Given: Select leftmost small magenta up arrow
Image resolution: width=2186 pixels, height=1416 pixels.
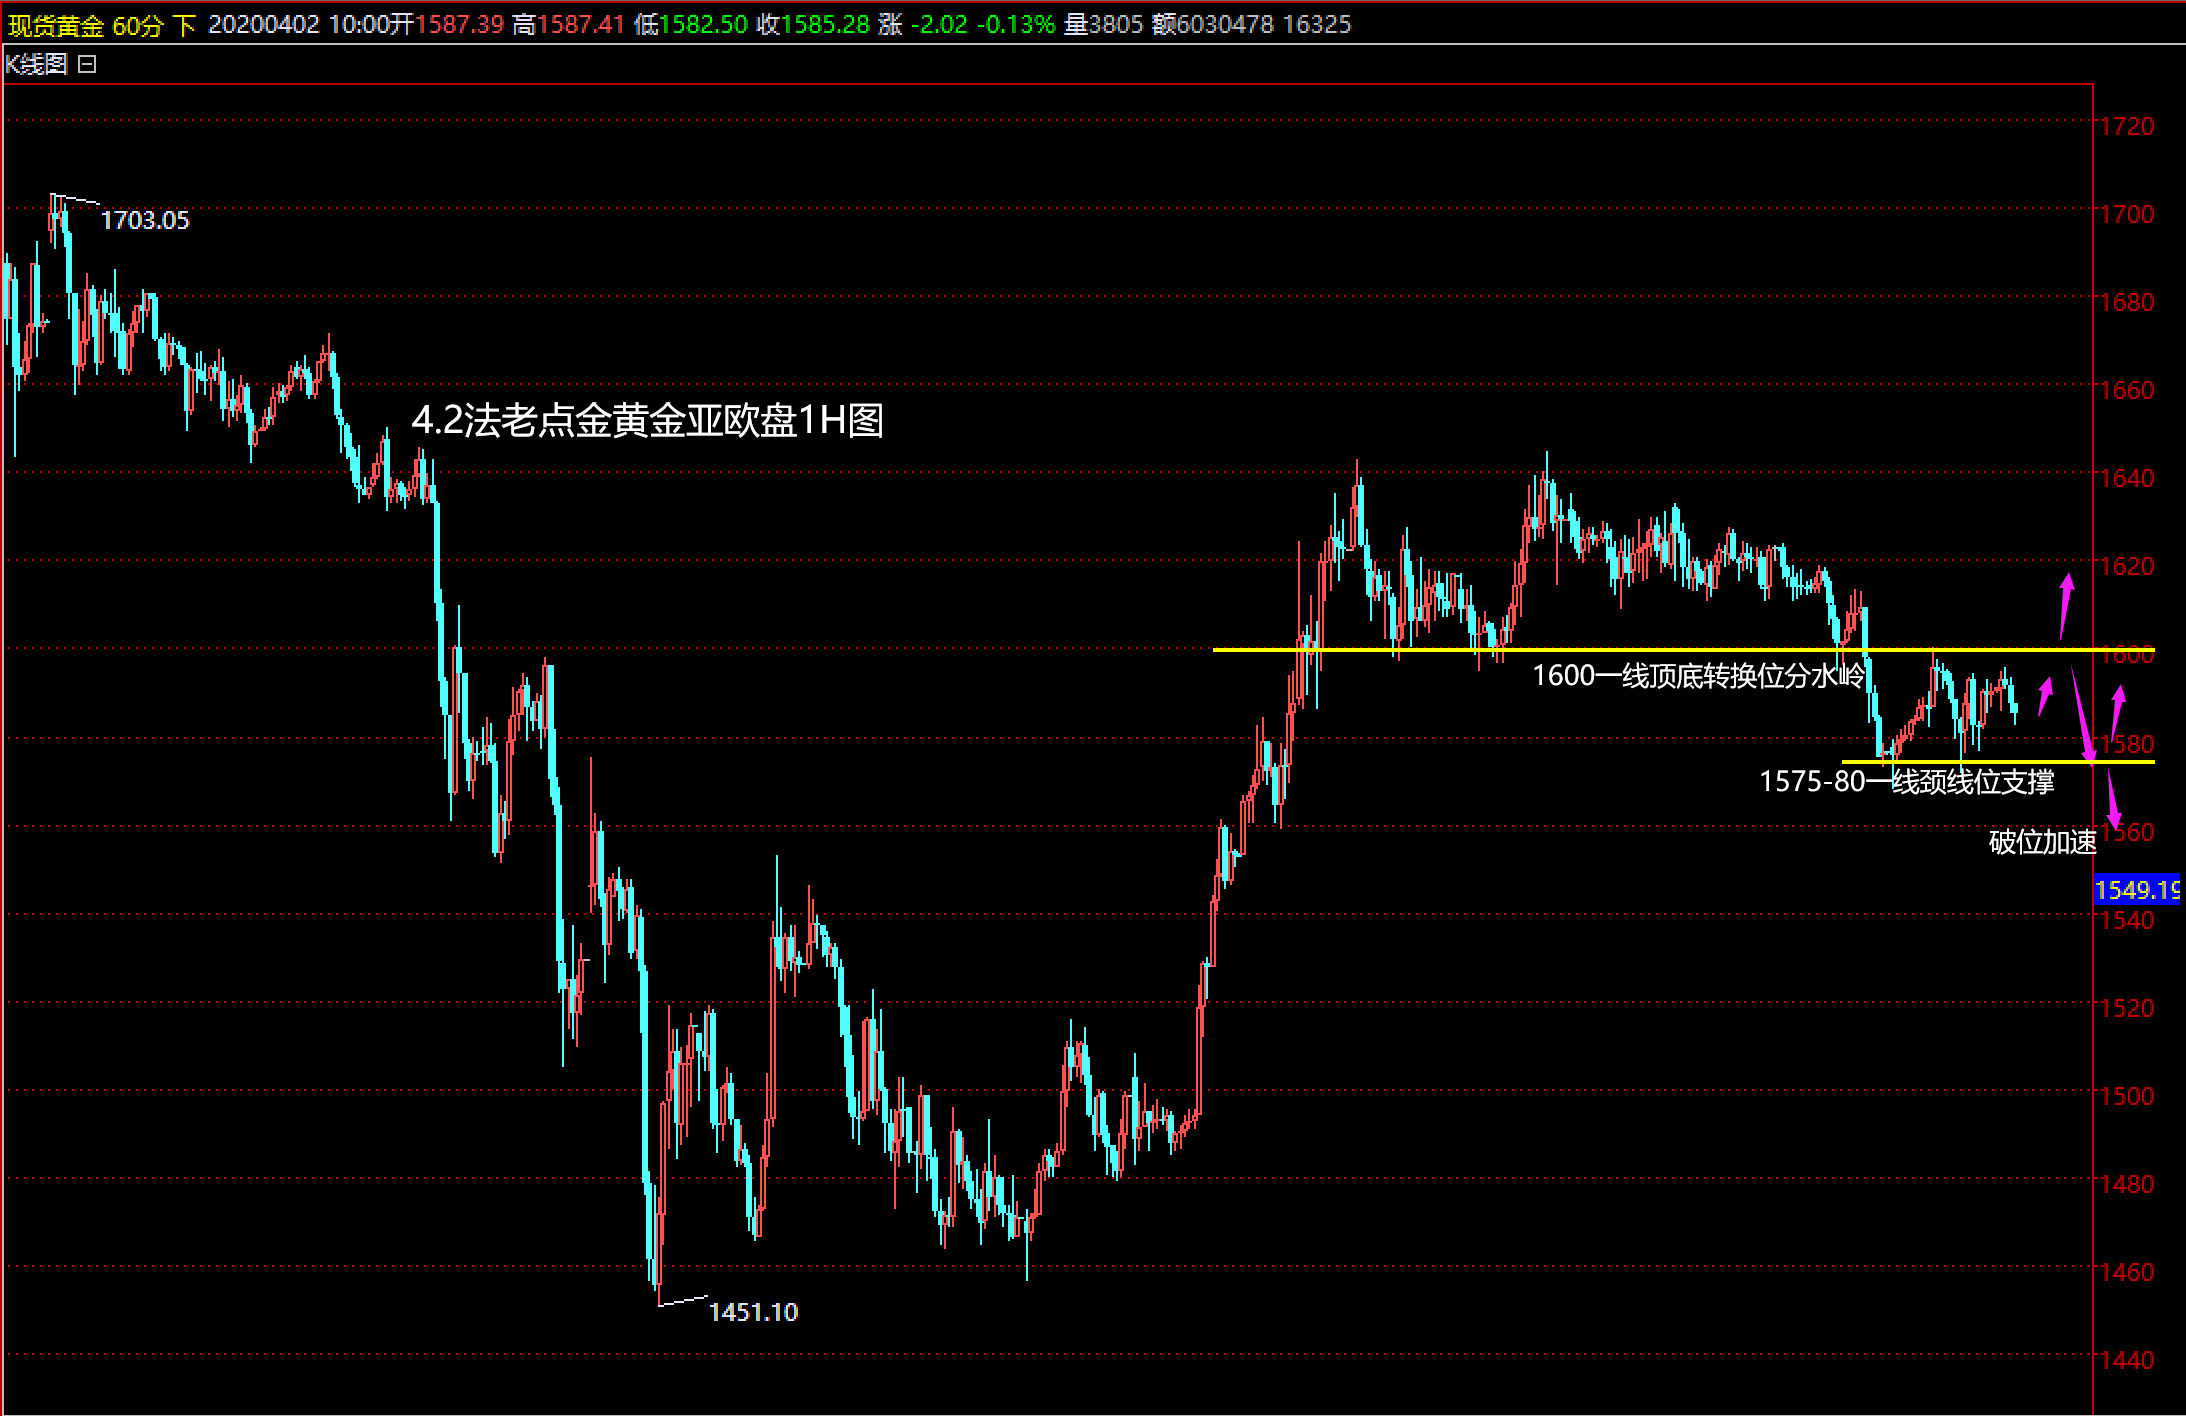Looking at the screenshot, I should (2045, 697).
